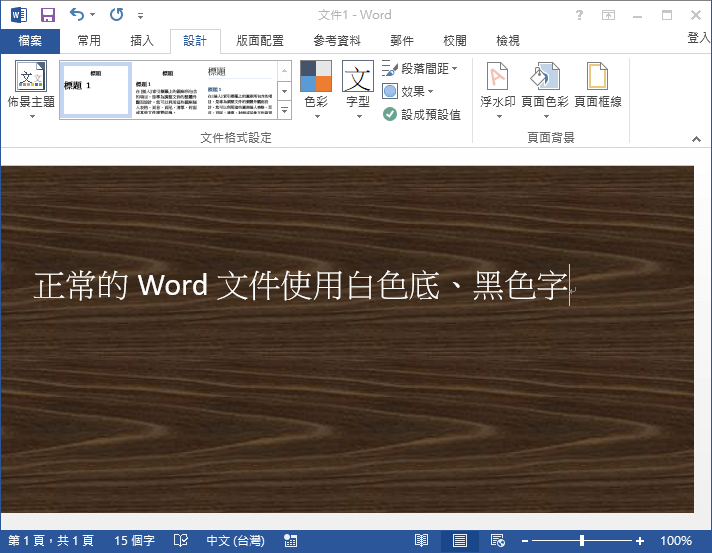Open the 色彩 theme colors palette
This screenshot has height=553, width=712.
[316, 90]
